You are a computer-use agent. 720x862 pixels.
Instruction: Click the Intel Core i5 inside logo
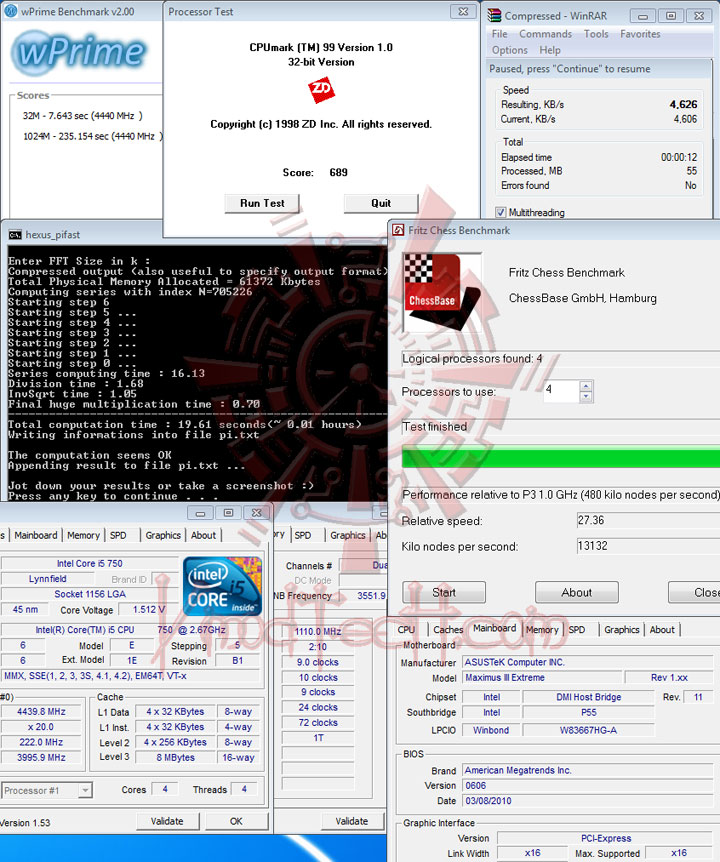tap(222, 586)
